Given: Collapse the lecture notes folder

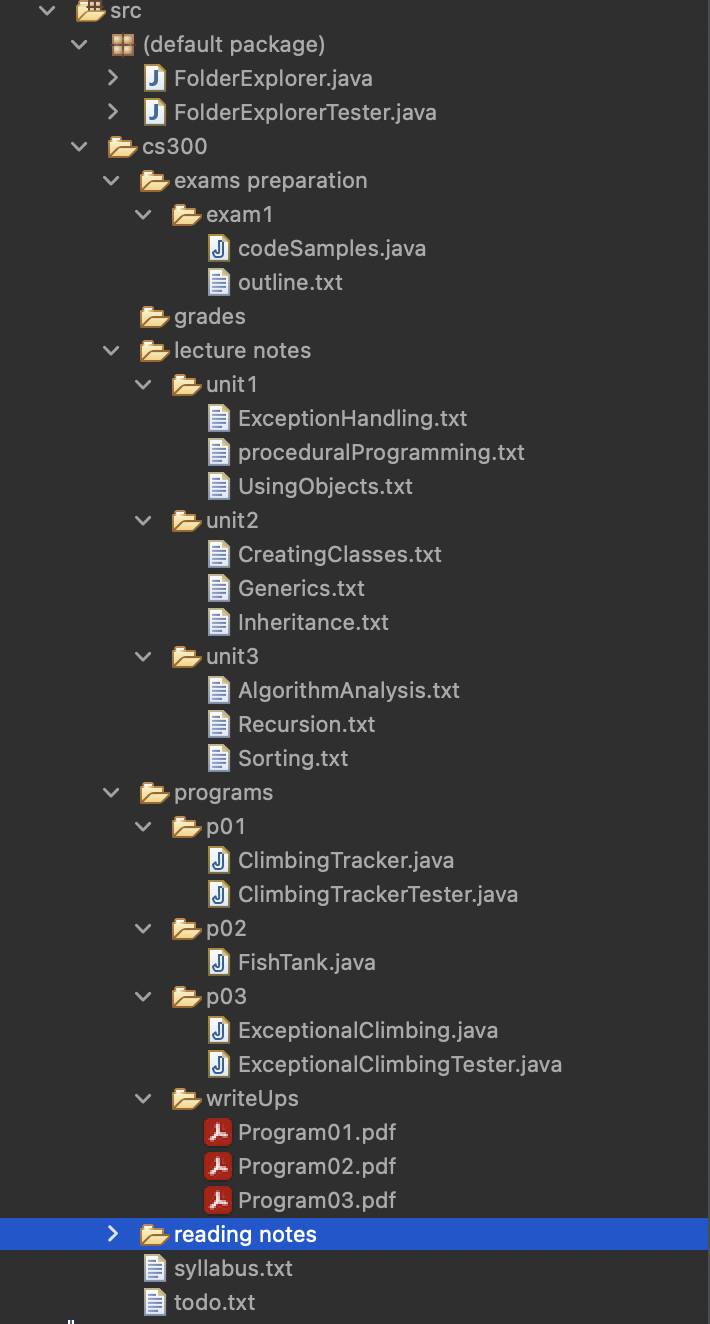Looking at the screenshot, I should [111, 350].
